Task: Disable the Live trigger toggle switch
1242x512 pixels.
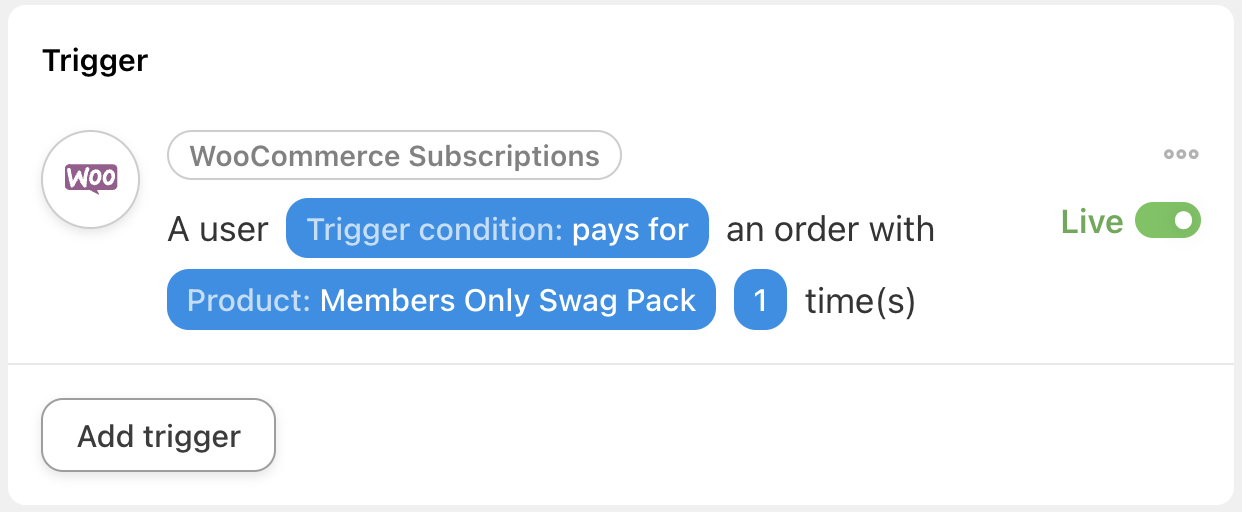Action: coord(1167,221)
